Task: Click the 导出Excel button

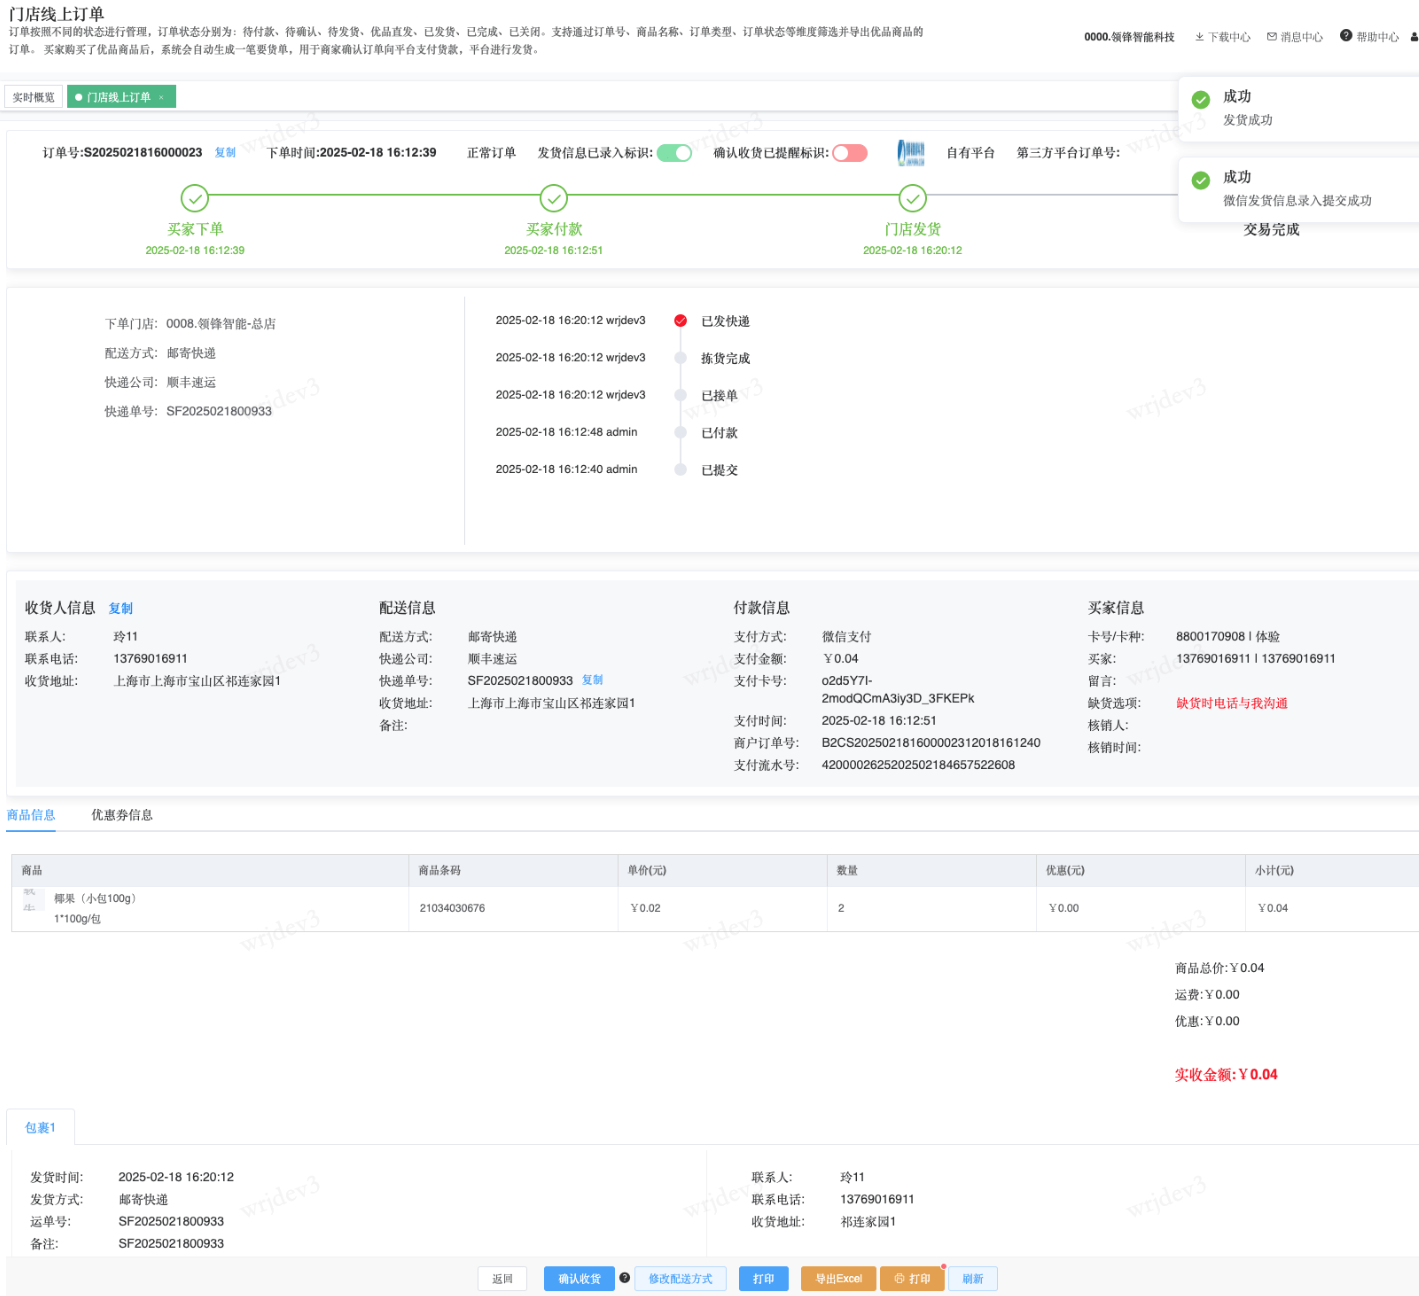Action: point(838,1279)
